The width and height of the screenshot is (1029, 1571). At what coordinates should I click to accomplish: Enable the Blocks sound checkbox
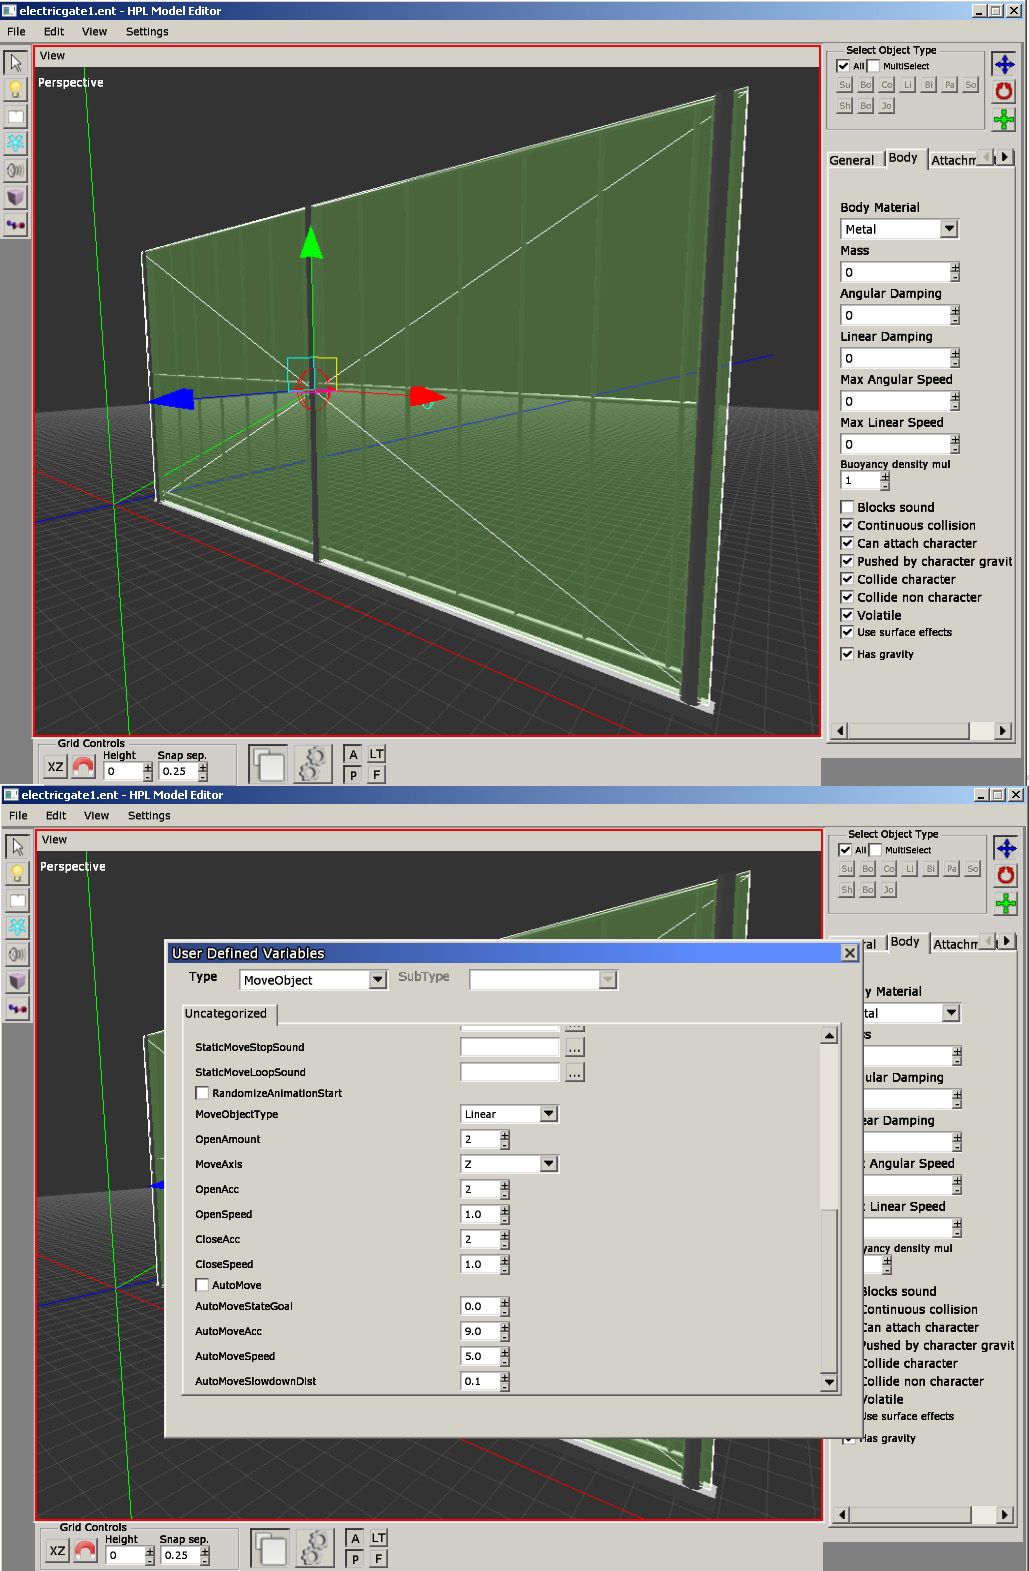click(x=847, y=507)
